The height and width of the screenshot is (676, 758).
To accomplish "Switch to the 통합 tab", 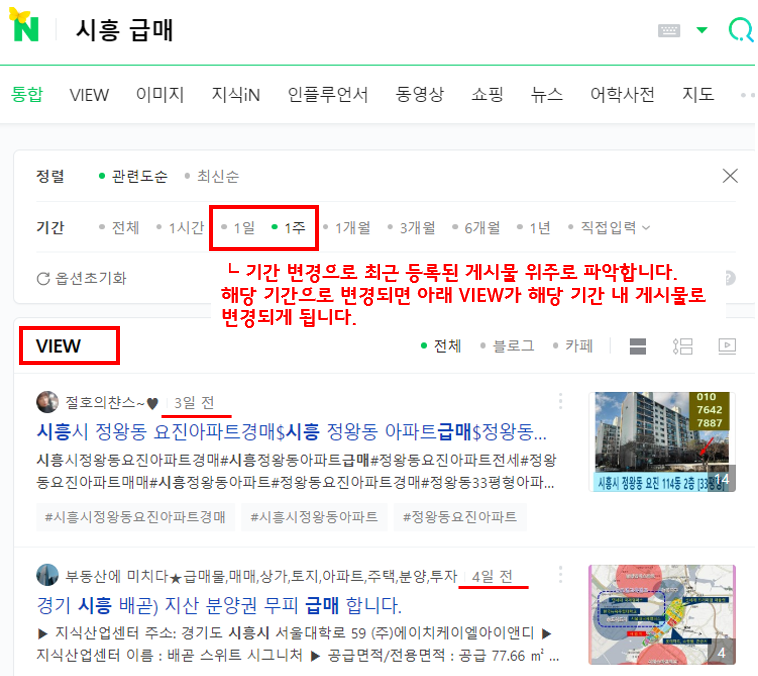I will coord(27,94).
